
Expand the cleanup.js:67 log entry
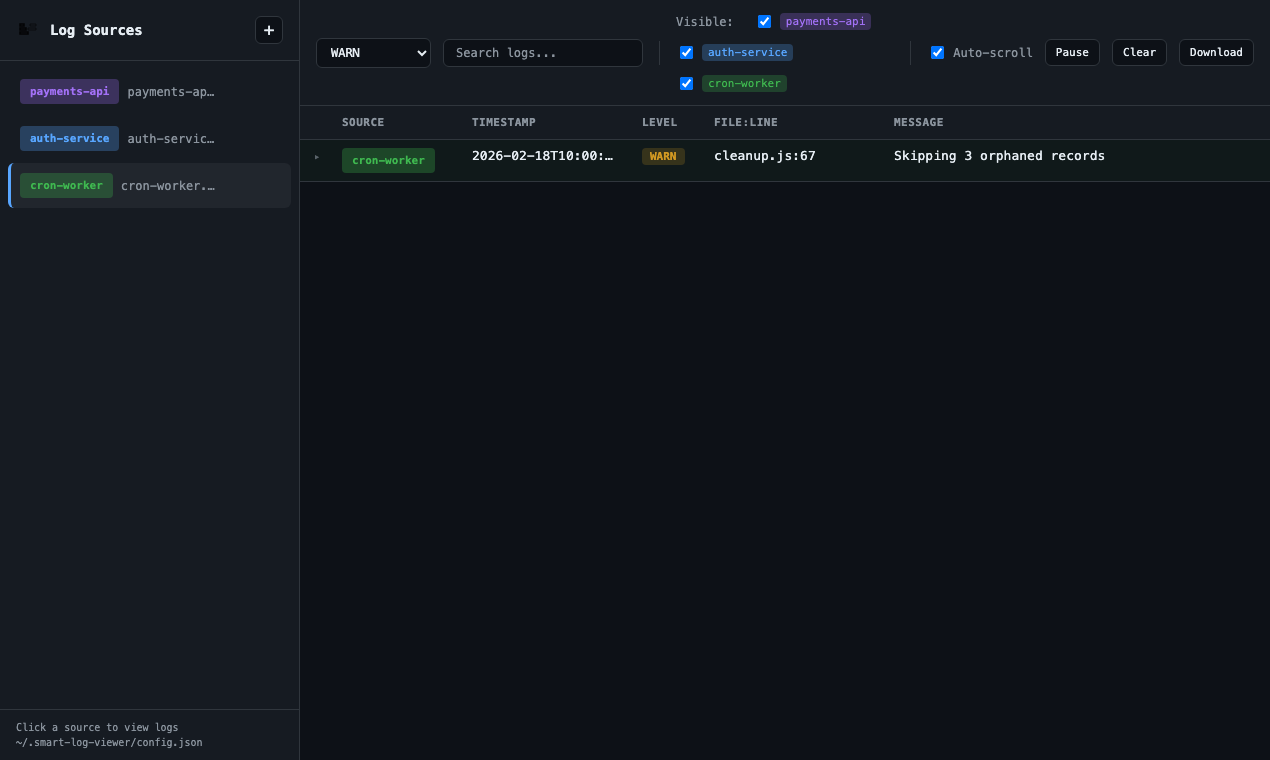pos(317,157)
